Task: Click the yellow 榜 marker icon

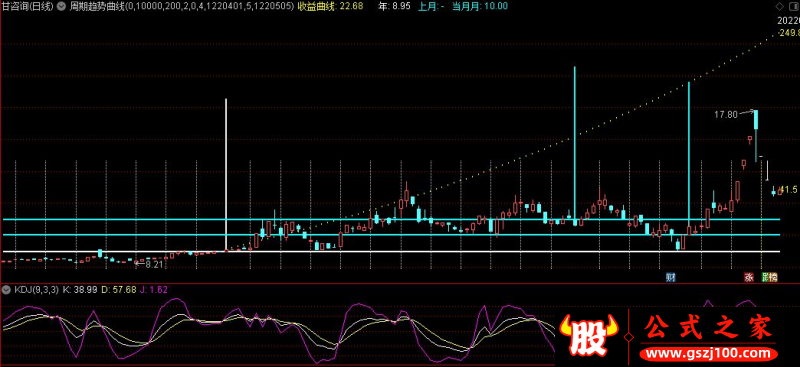Action: point(773,277)
